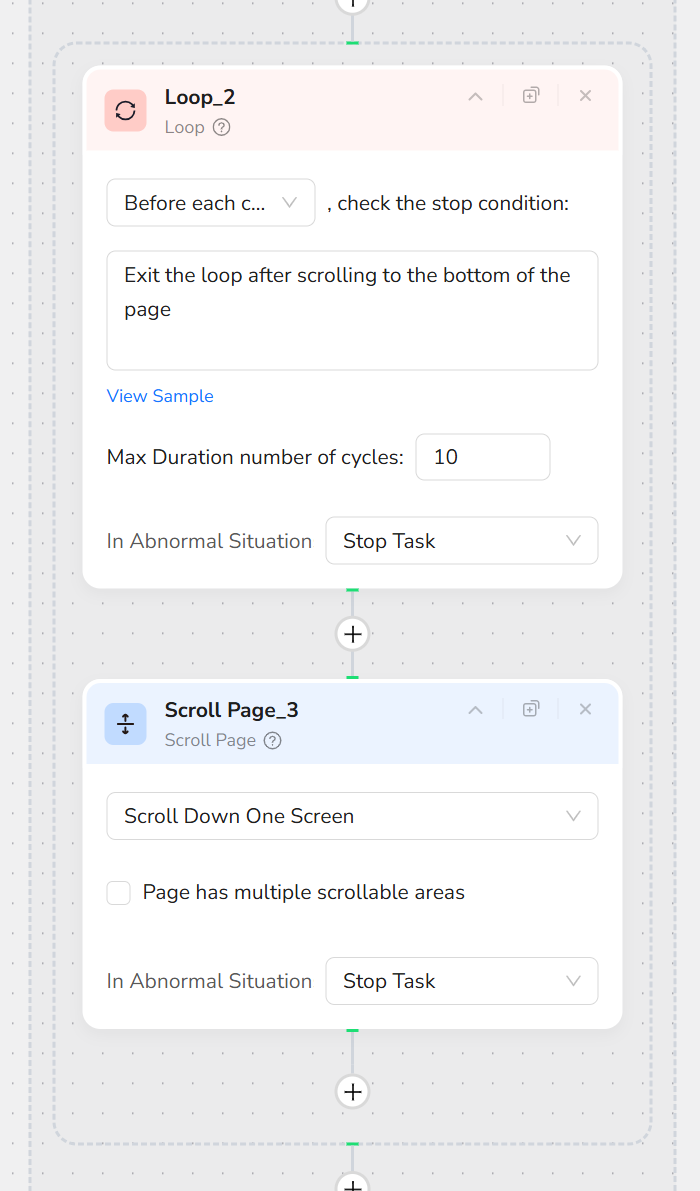This screenshot has width=700, height=1191.
Task: Collapse the Loop_2 node
Action: pos(475,95)
